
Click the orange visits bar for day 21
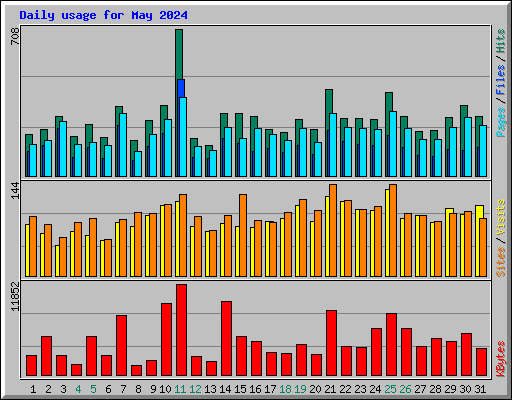(333, 230)
